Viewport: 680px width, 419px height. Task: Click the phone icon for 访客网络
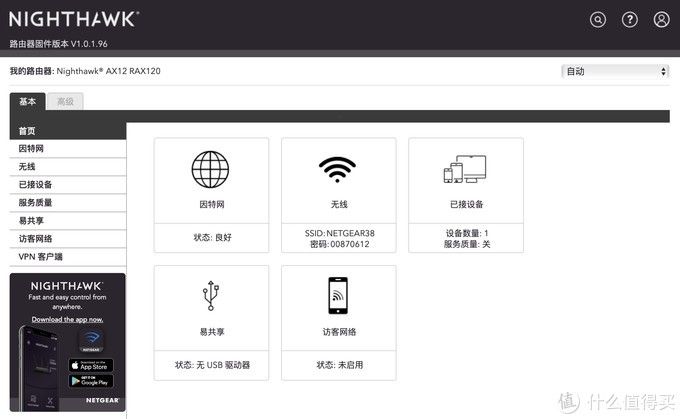[x=338, y=295]
